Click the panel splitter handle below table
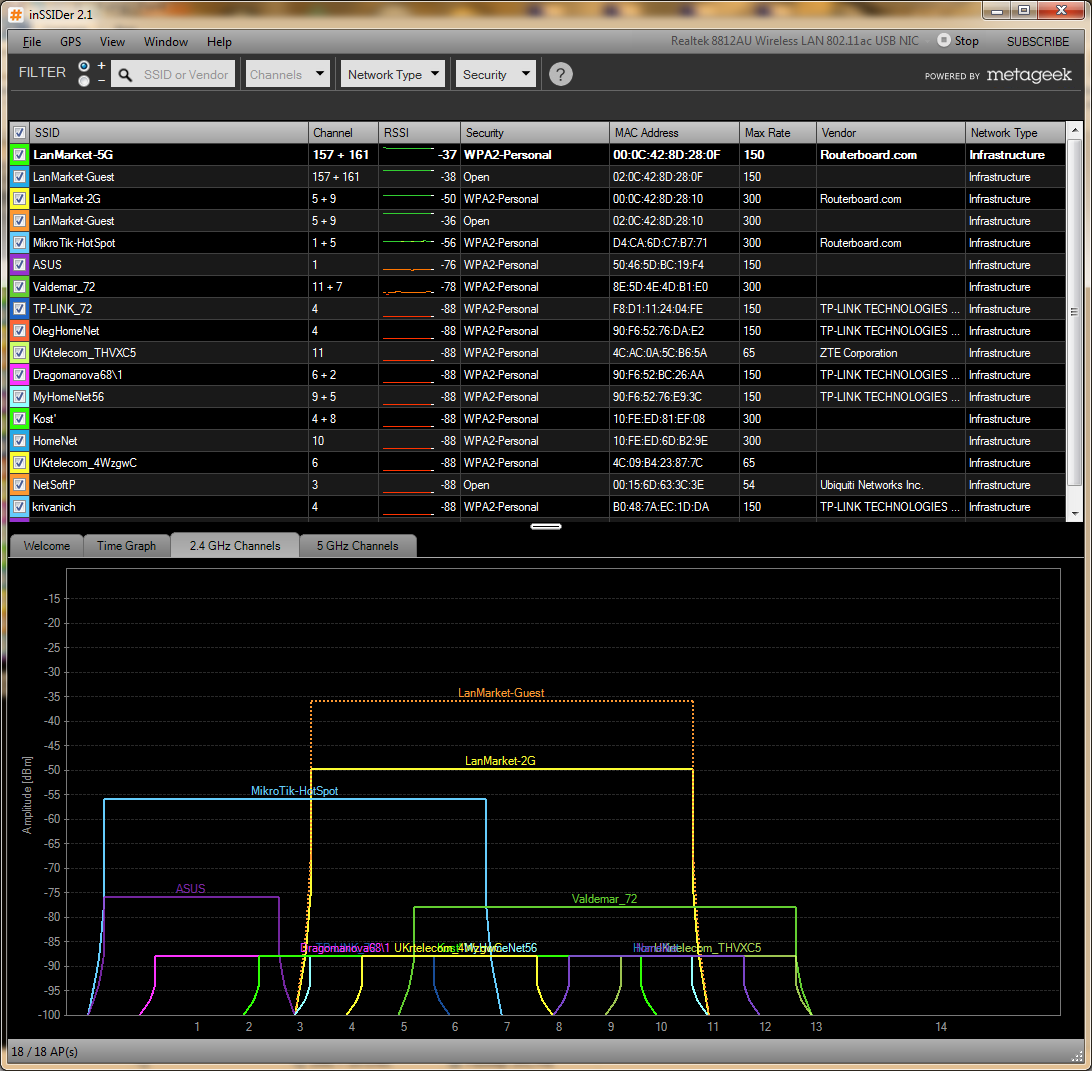 (x=546, y=526)
